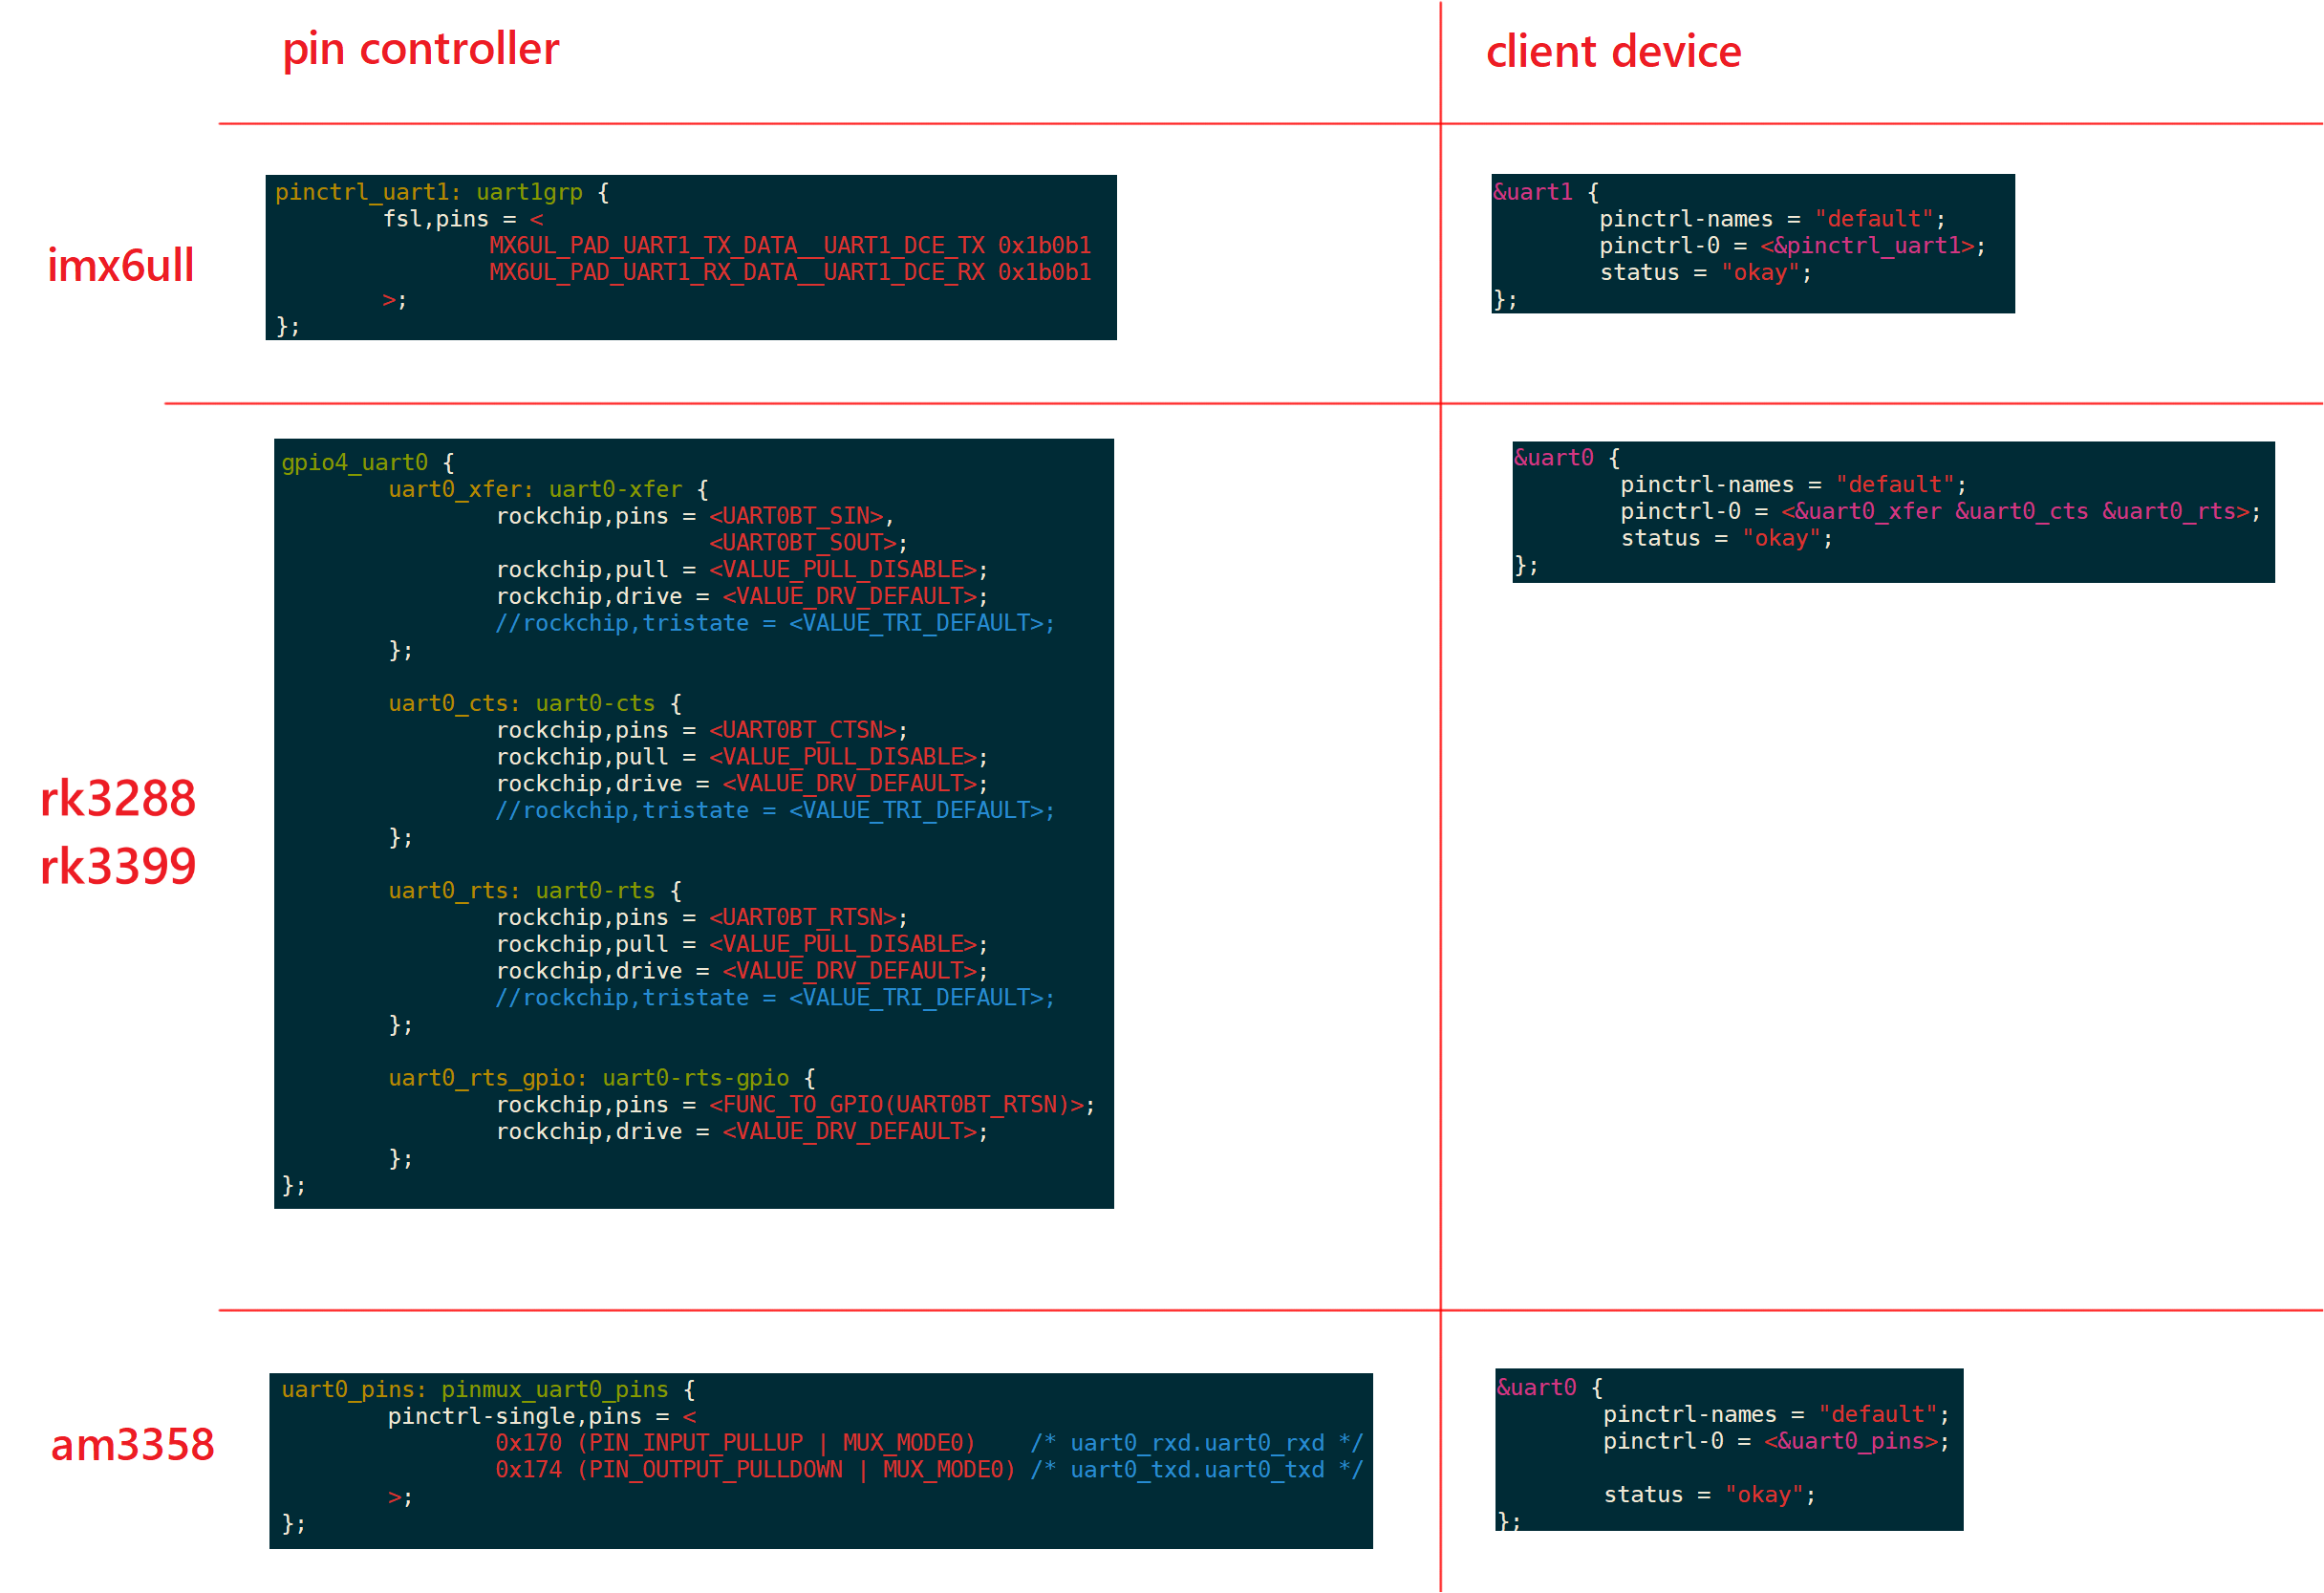This screenshot has width=2324, height=1593.
Task: Click the rk3399 label
Action: (118, 867)
